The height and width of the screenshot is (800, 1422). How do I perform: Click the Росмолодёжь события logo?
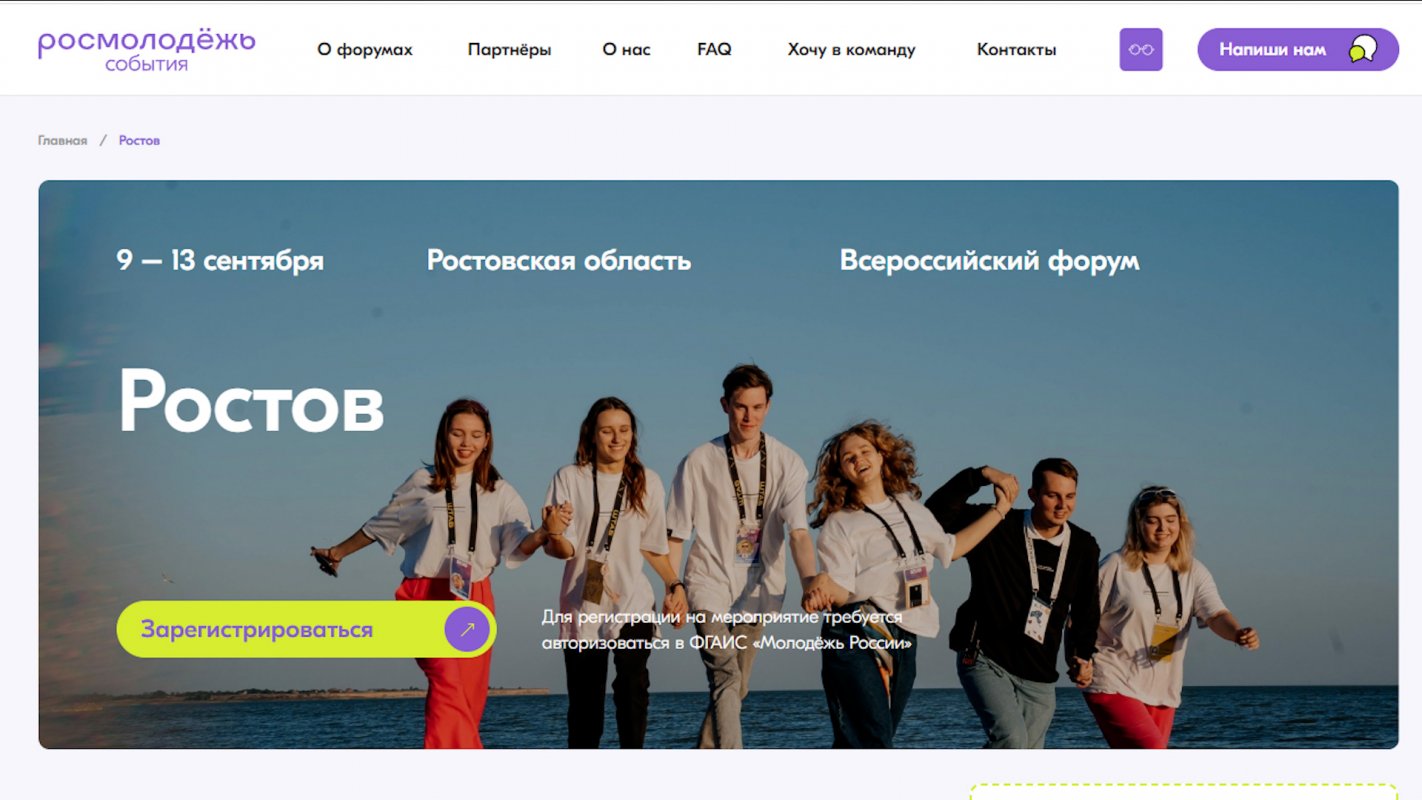pos(146,50)
